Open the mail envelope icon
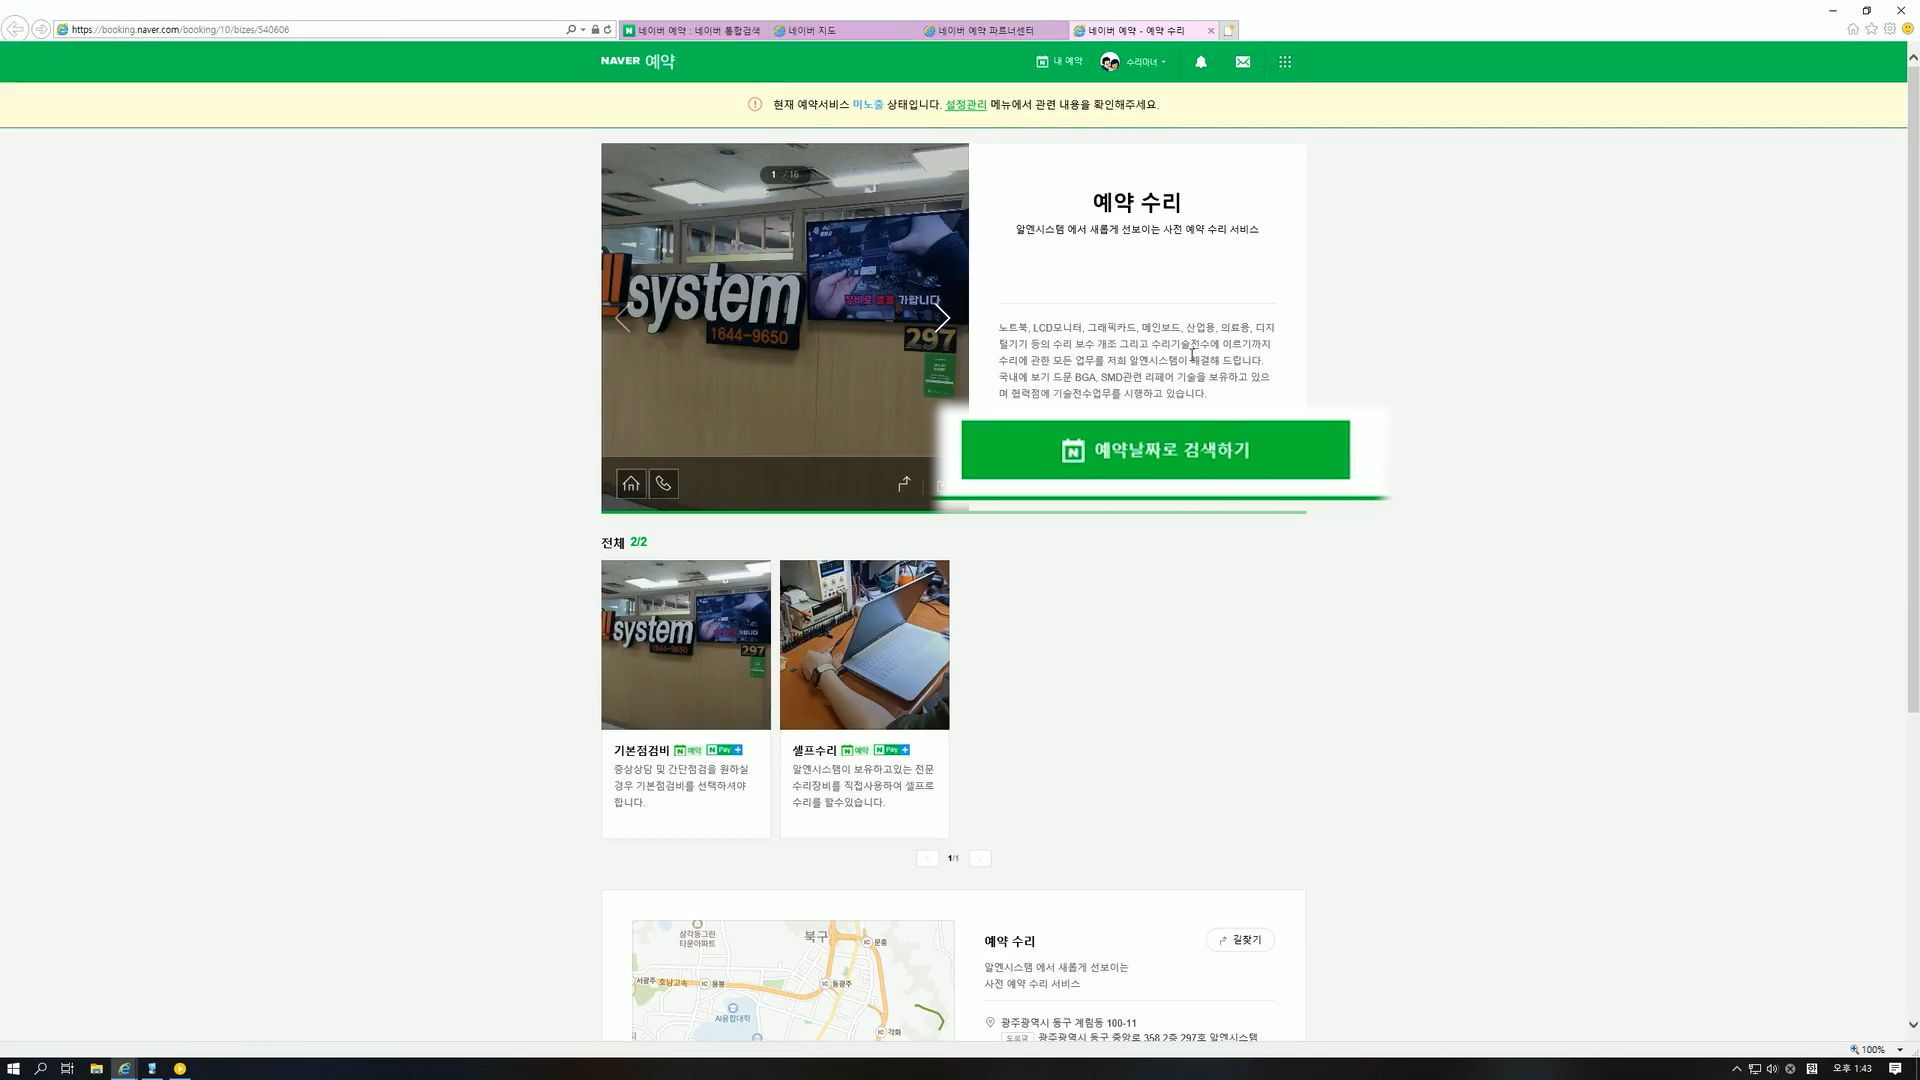This screenshot has width=1920, height=1080. (1243, 62)
